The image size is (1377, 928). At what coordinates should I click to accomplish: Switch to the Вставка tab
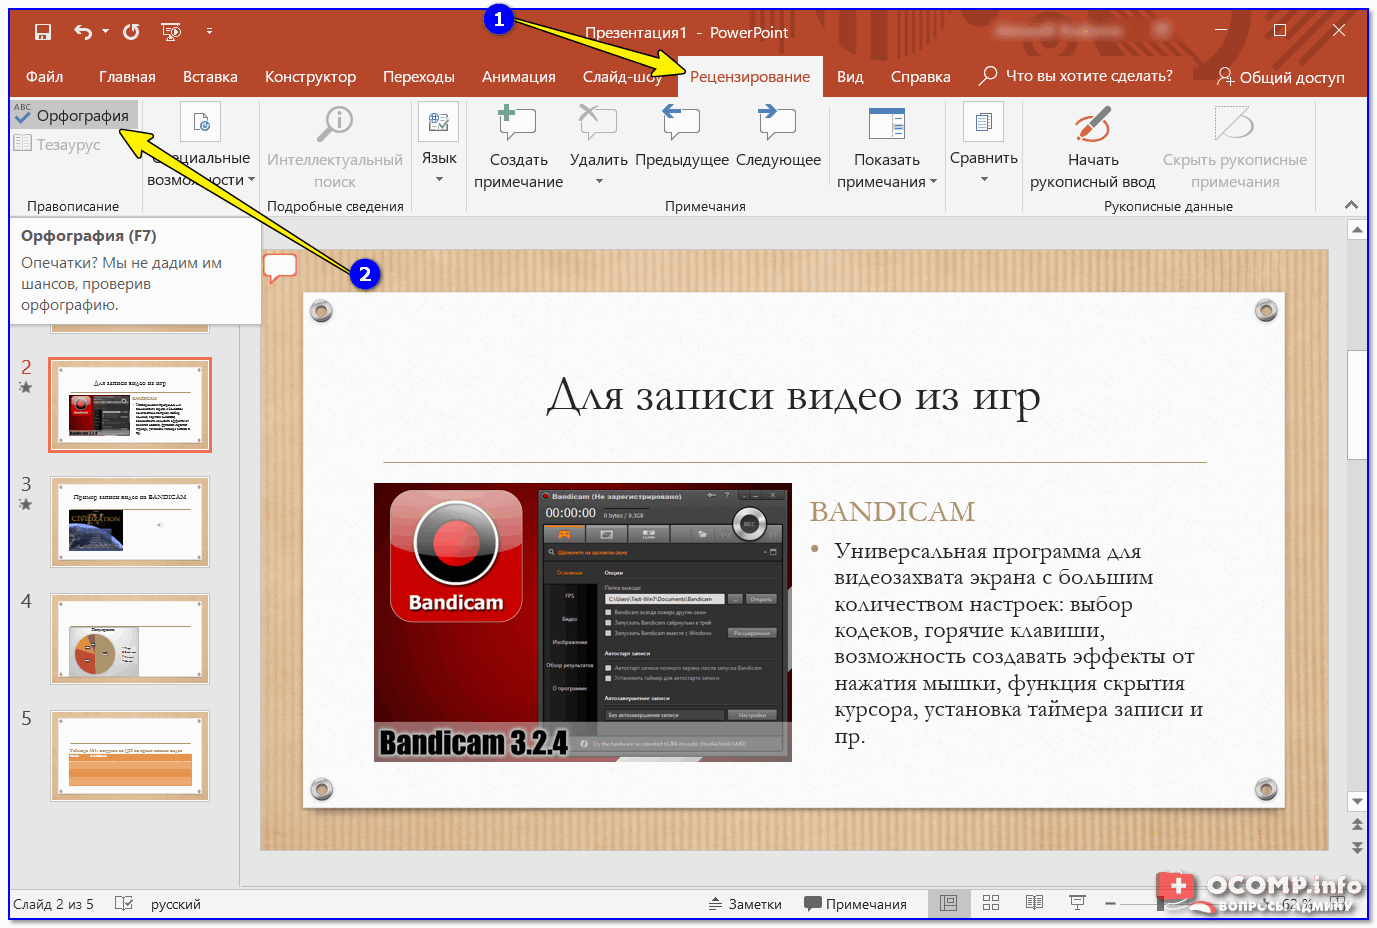210,77
